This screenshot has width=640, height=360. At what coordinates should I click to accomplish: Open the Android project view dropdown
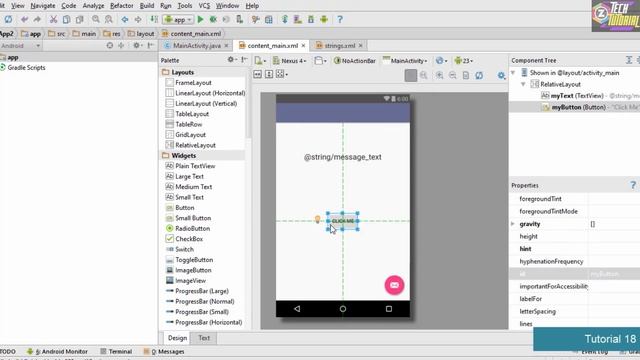[20, 46]
